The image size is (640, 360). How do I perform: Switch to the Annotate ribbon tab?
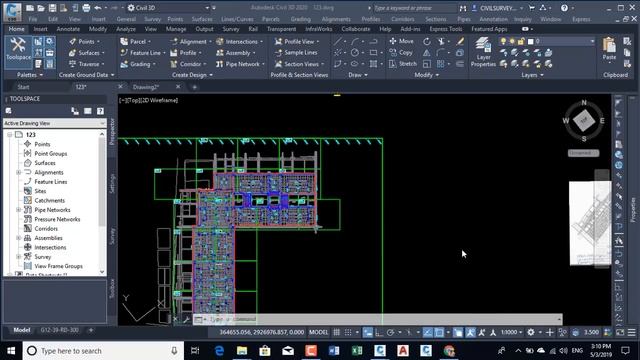click(x=68, y=29)
